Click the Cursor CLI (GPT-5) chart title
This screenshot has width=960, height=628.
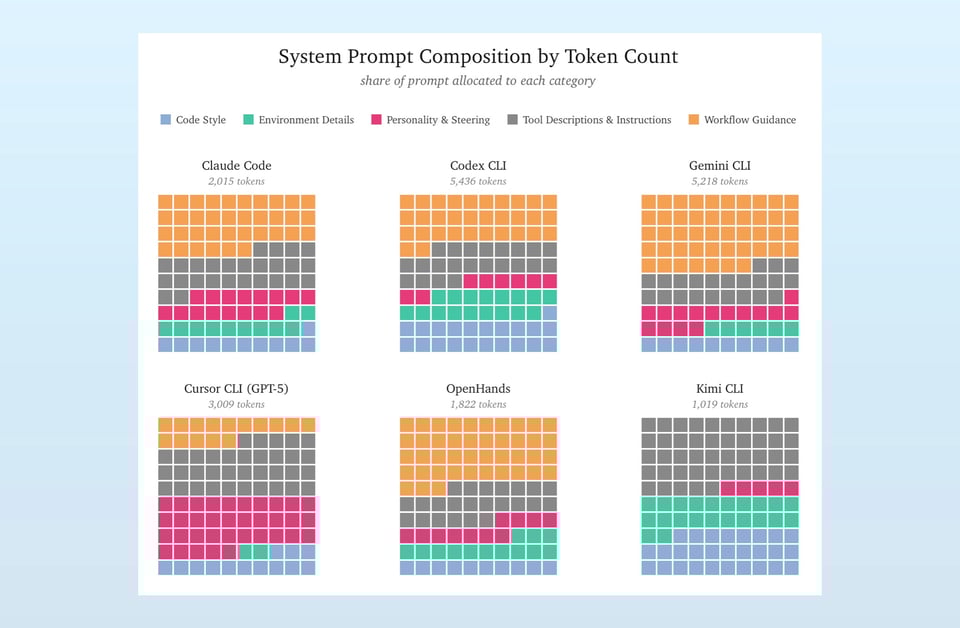click(236, 389)
